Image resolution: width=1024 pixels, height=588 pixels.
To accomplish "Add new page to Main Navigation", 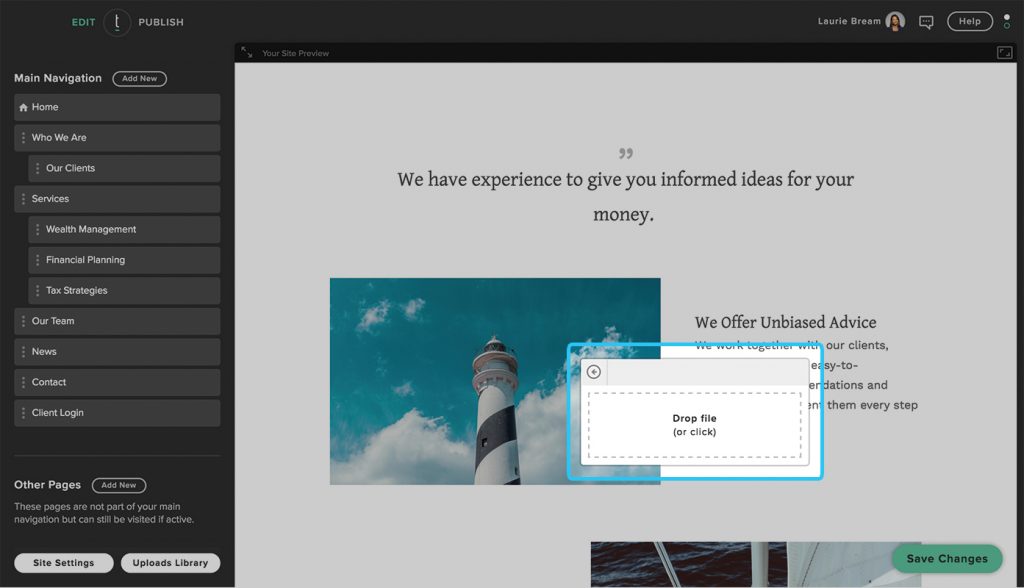I will tap(139, 79).
